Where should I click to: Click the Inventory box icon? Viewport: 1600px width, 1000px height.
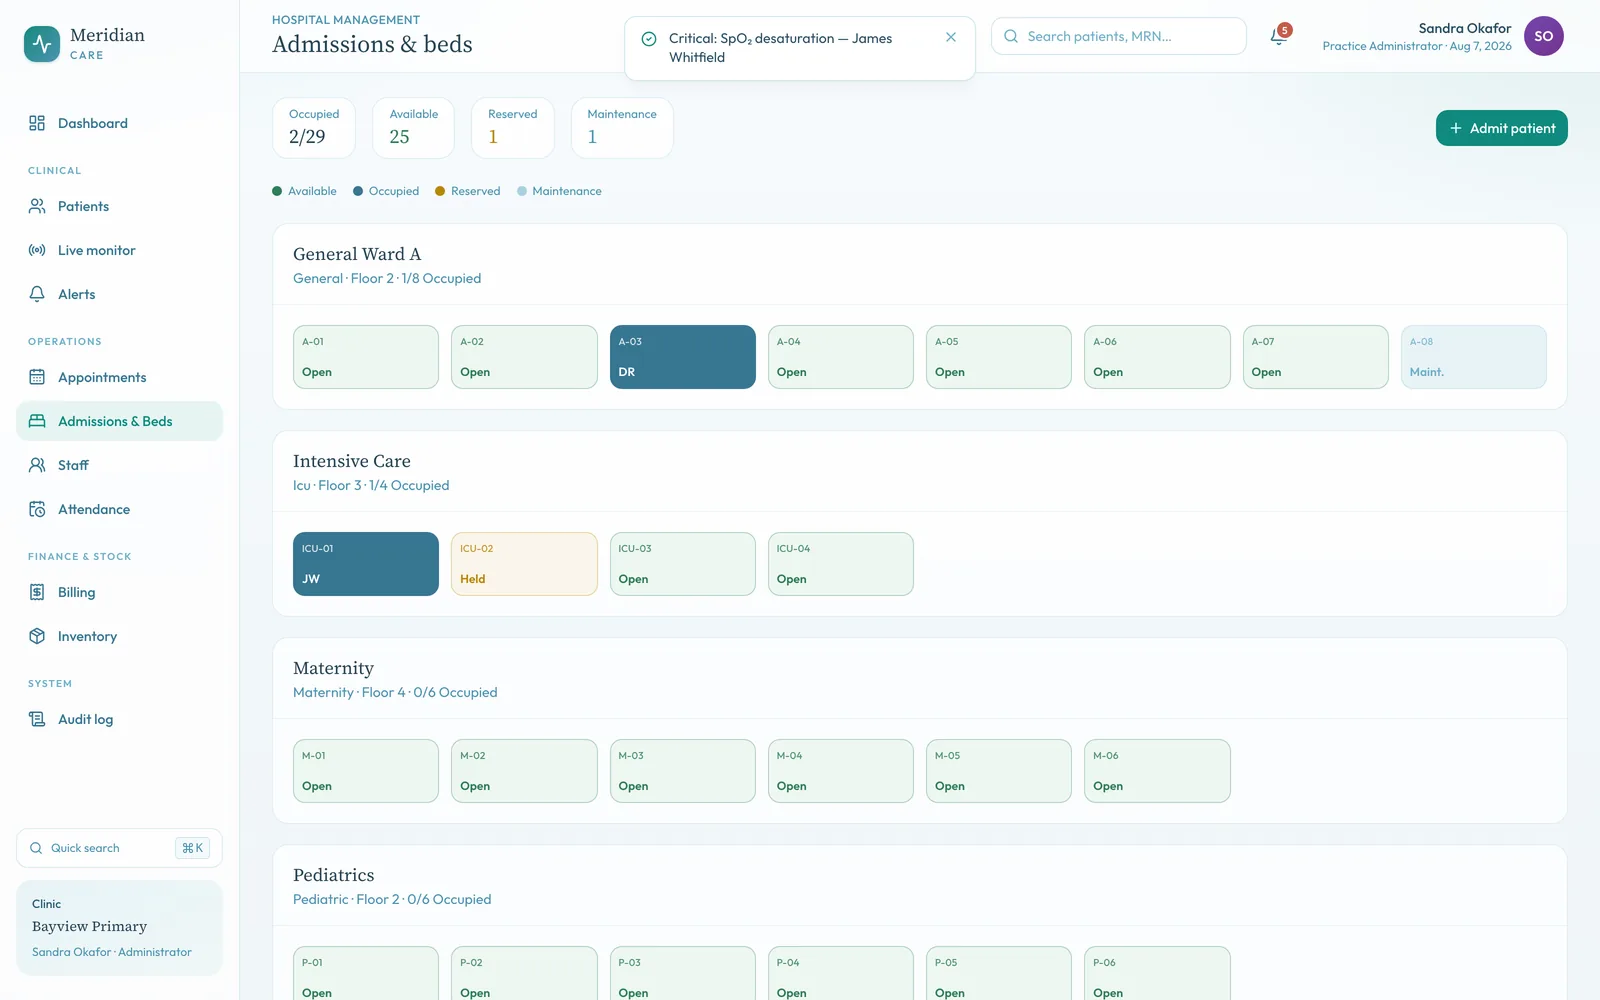click(x=37, y=636)
